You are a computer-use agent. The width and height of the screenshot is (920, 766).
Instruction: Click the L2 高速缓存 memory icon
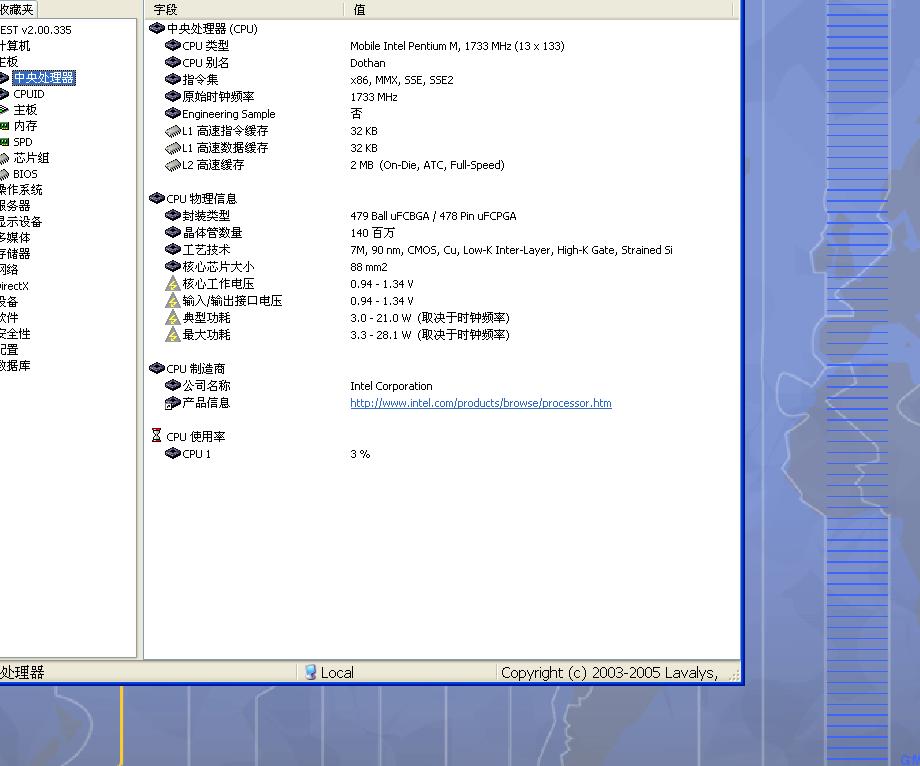click(x=172, y=165)
